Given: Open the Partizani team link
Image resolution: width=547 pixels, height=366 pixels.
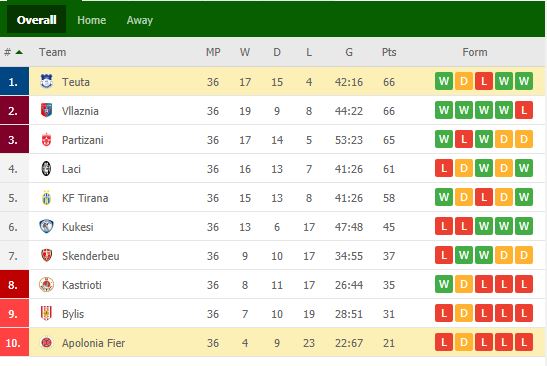Looking at the screenshot, I should (x=83, y=140).
